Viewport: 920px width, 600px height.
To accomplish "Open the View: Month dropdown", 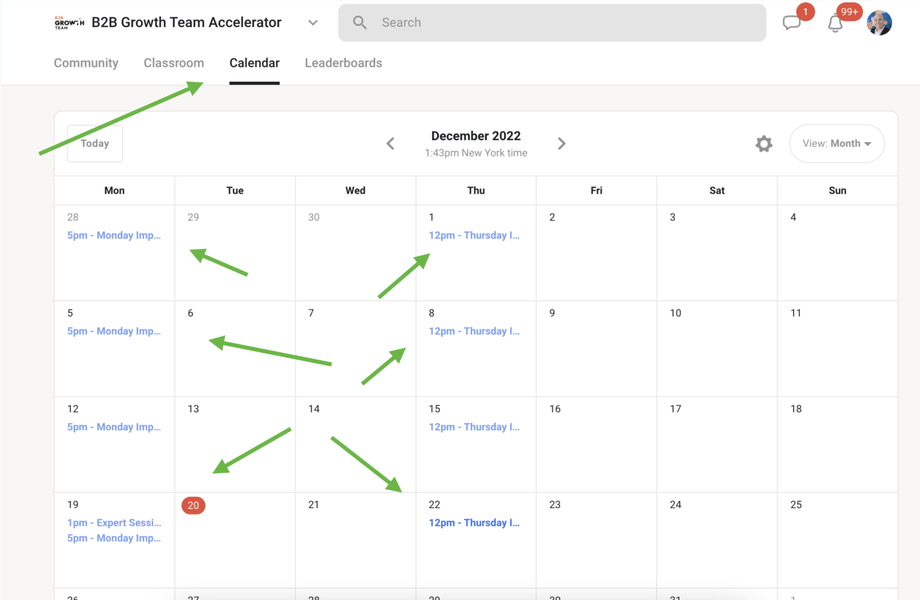I will (x=836, y=144).
